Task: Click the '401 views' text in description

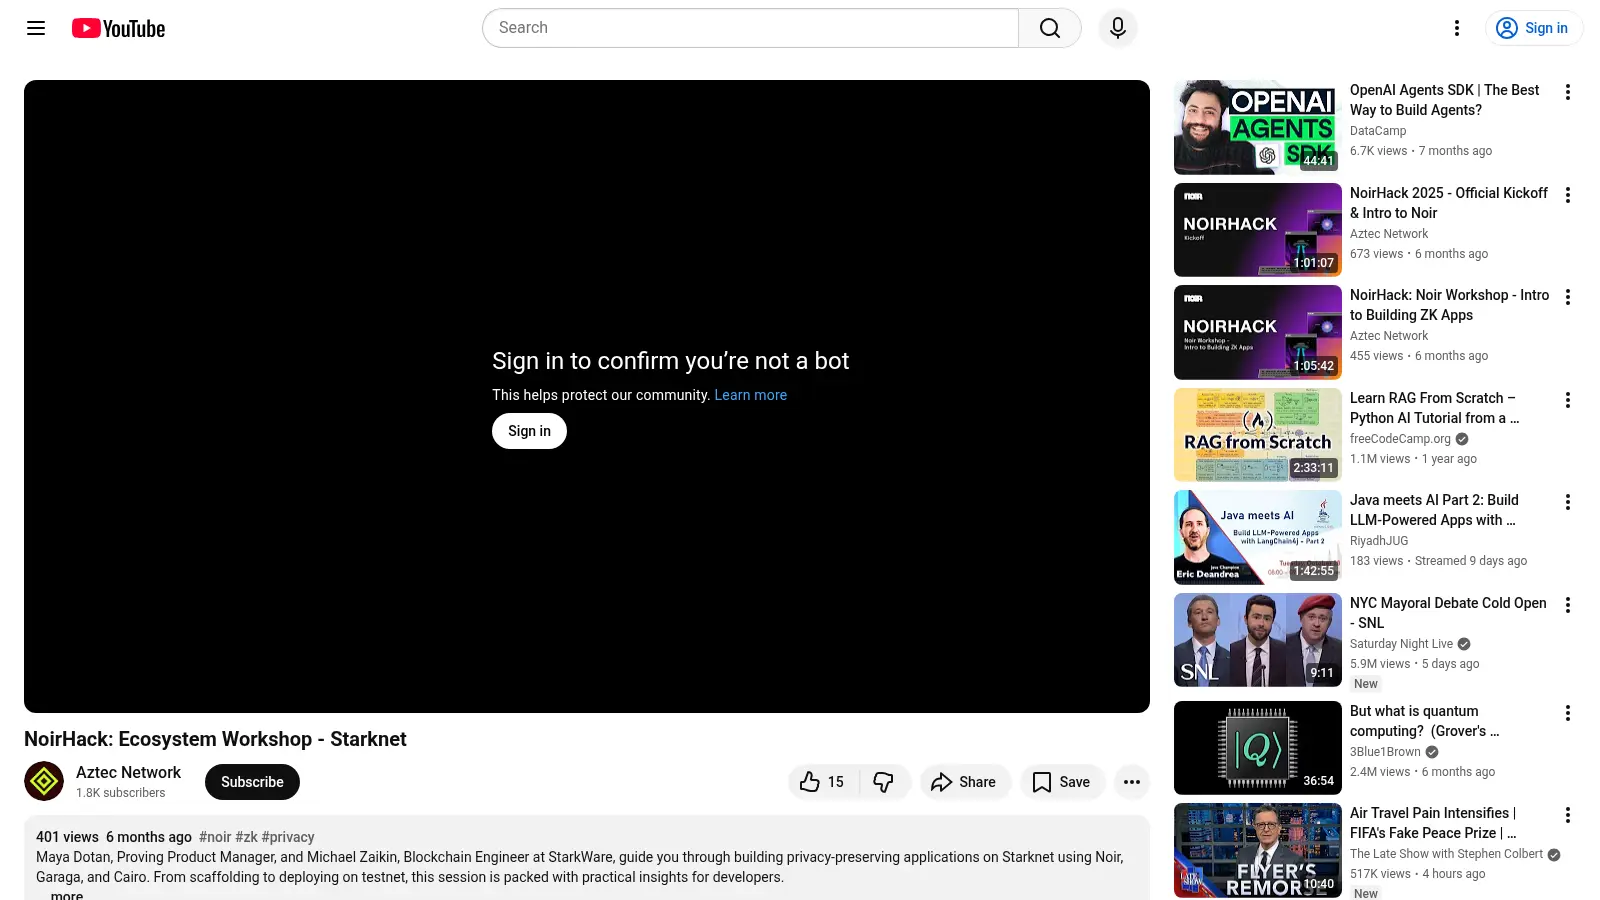Action: [x=67, y=837]
